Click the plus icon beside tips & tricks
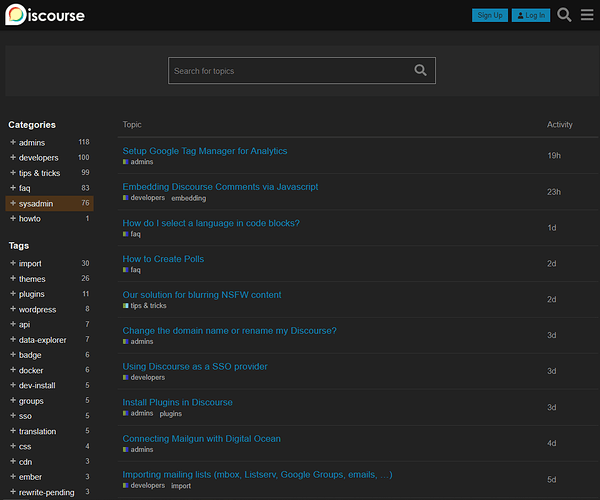 click(x=13, y=173)
